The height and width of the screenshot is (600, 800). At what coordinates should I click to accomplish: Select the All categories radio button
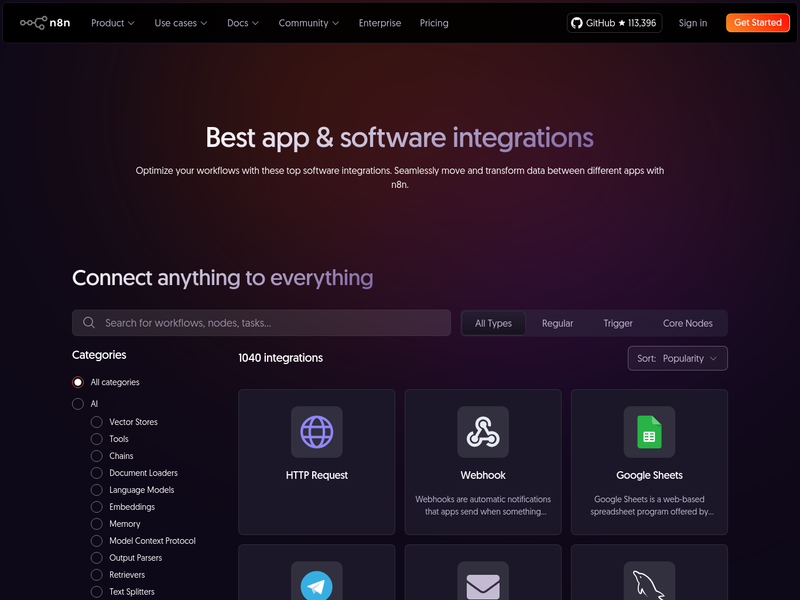78,382
